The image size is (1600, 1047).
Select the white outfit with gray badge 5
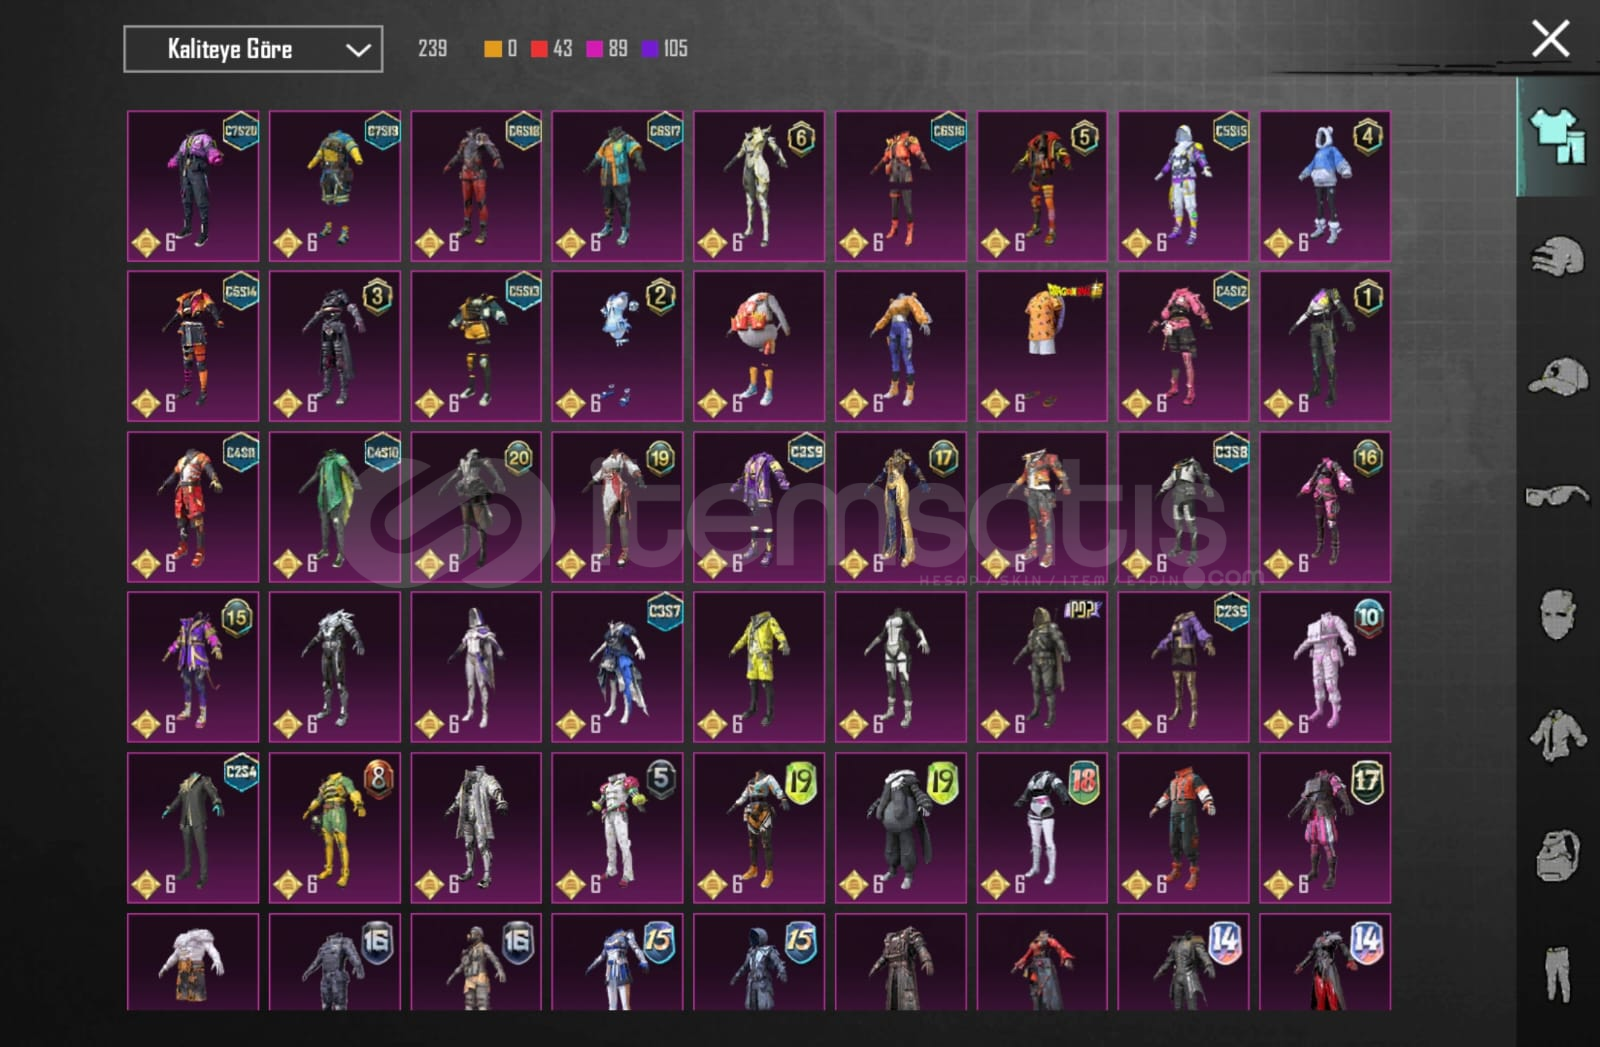[x=618, y=828]
